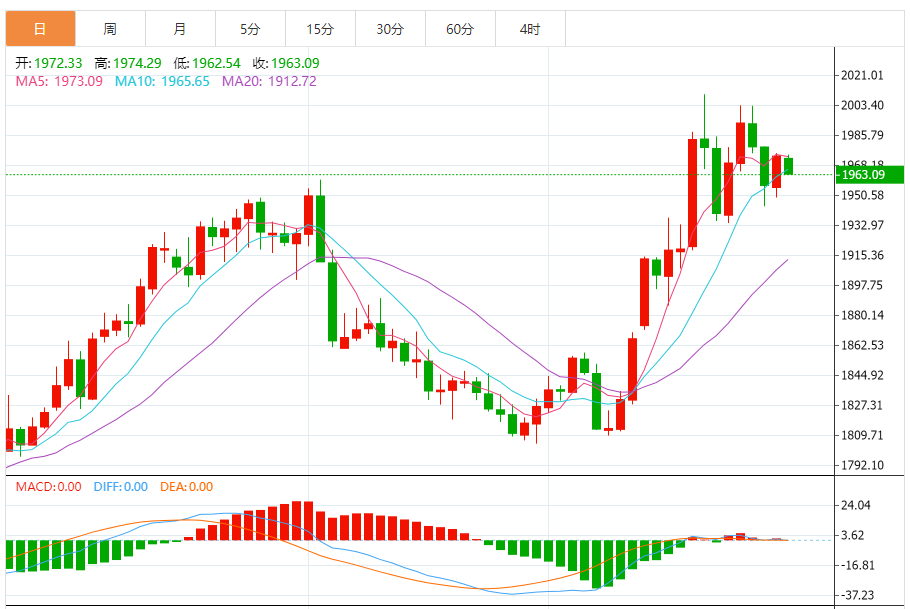Screen dimensions: 910x609
Task: Click the high price 高:1974.29 readout
Action: (x=128, y=63)
